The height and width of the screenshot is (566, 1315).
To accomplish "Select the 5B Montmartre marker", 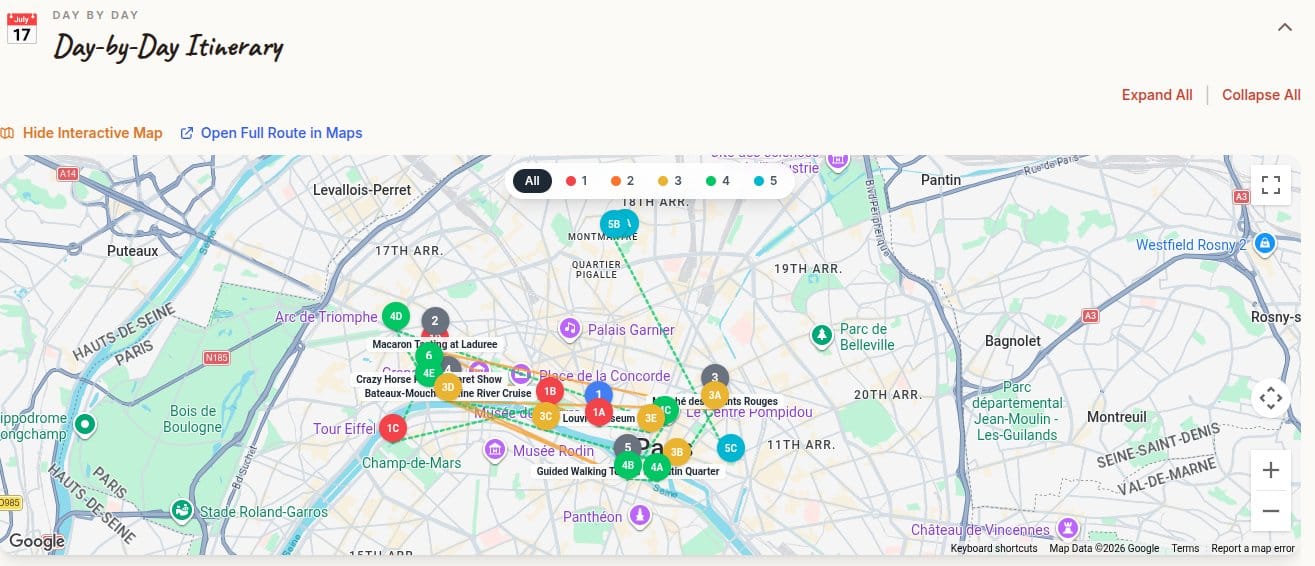I will (x=614, y=225).
